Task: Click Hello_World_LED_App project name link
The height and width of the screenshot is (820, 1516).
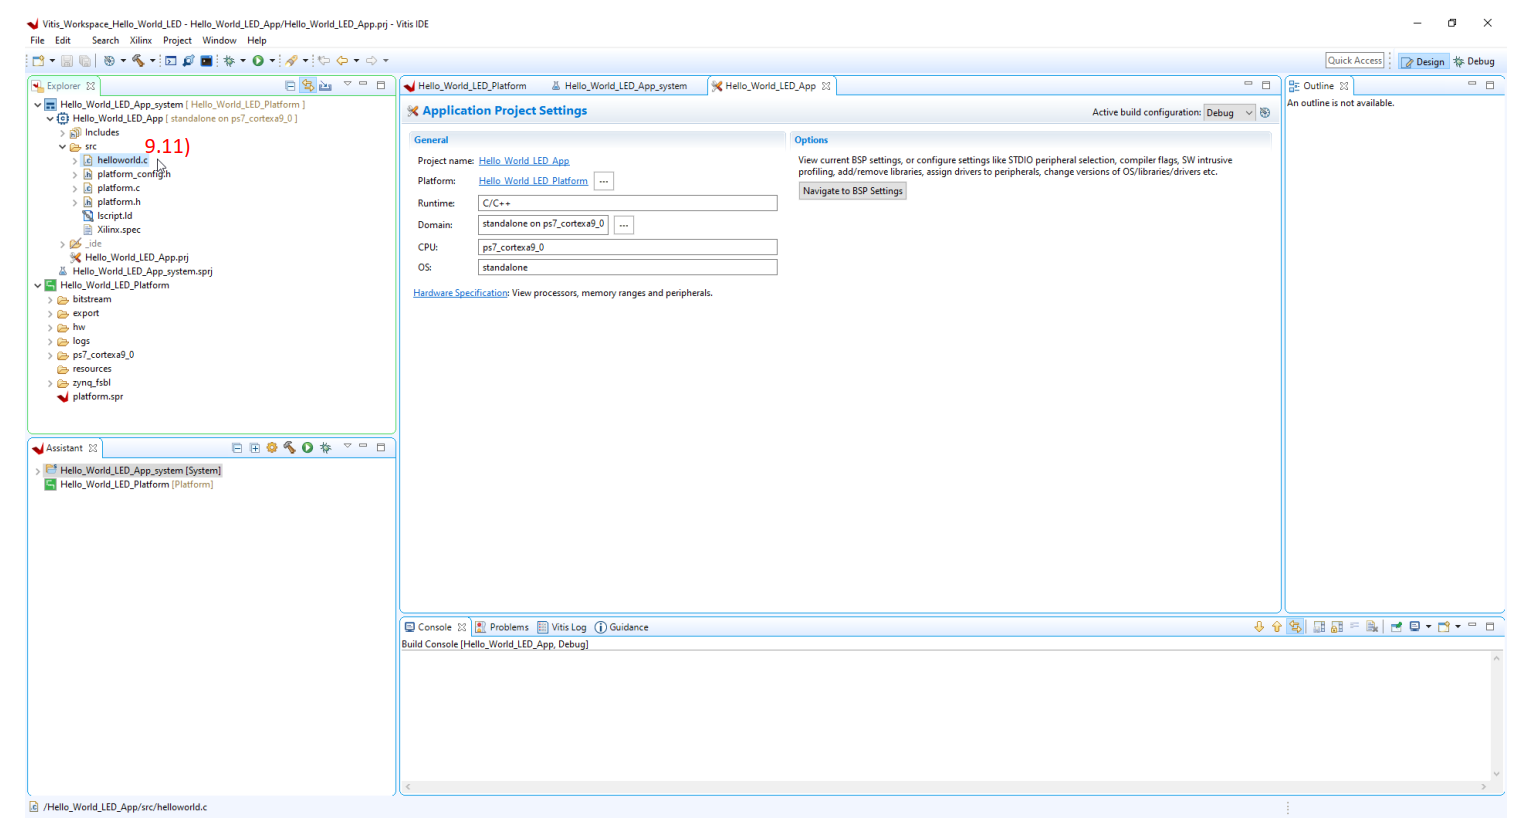Action: (x=524, y=161)
